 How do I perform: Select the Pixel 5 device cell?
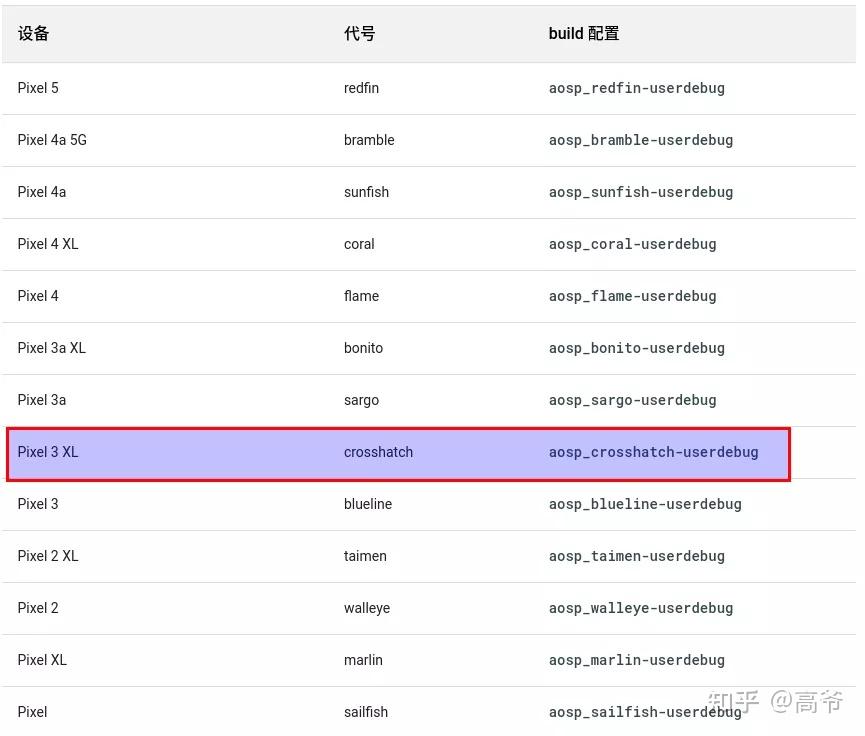click(38, 88)
